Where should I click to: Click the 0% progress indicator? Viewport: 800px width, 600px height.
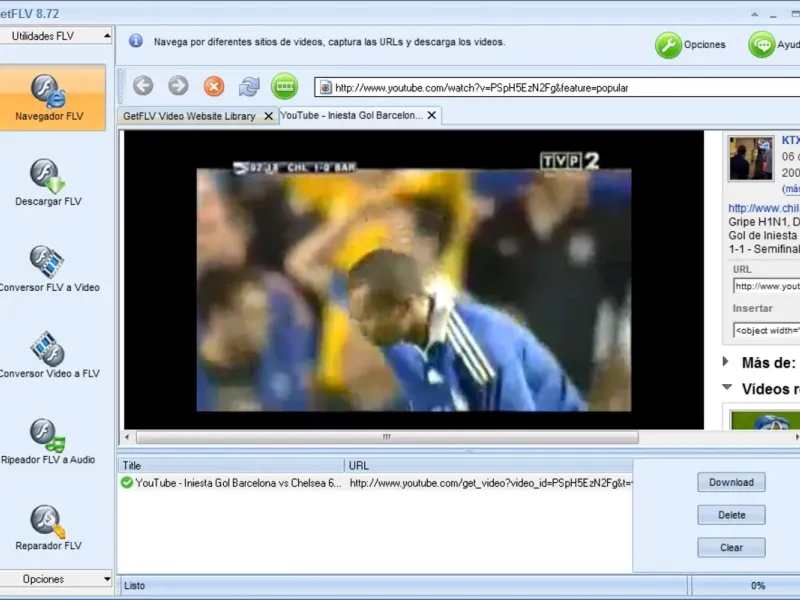(x=758, y=586)
